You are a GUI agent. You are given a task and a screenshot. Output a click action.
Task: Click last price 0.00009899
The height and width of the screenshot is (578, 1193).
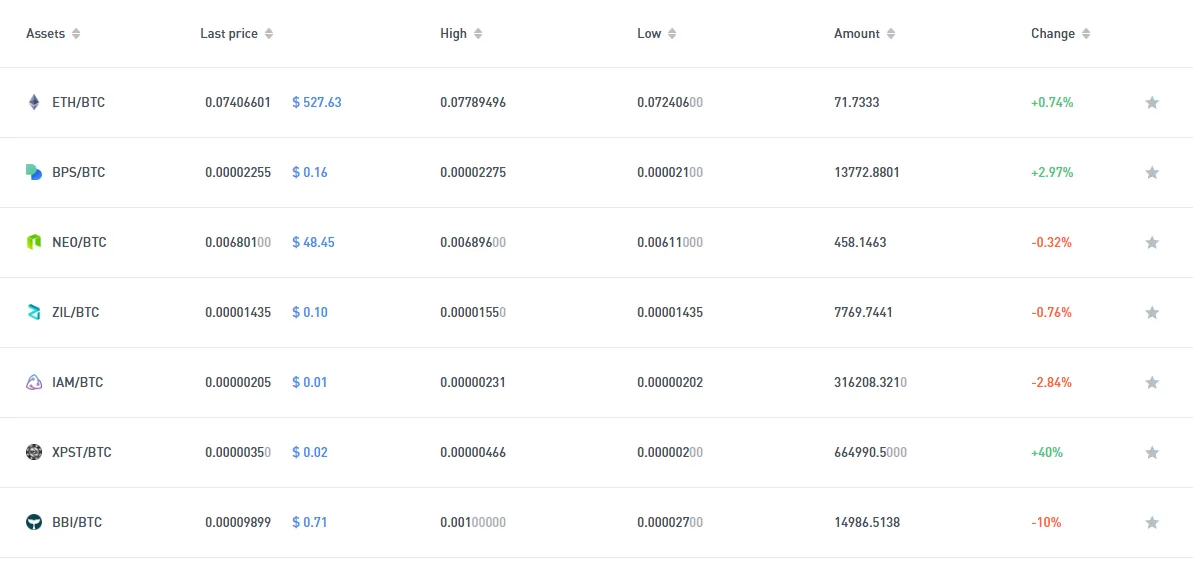tap(238, 522)
